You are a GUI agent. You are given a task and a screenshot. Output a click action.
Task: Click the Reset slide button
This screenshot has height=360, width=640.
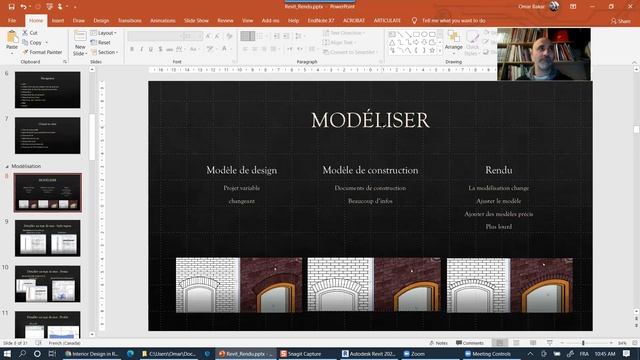click(101, 42)
